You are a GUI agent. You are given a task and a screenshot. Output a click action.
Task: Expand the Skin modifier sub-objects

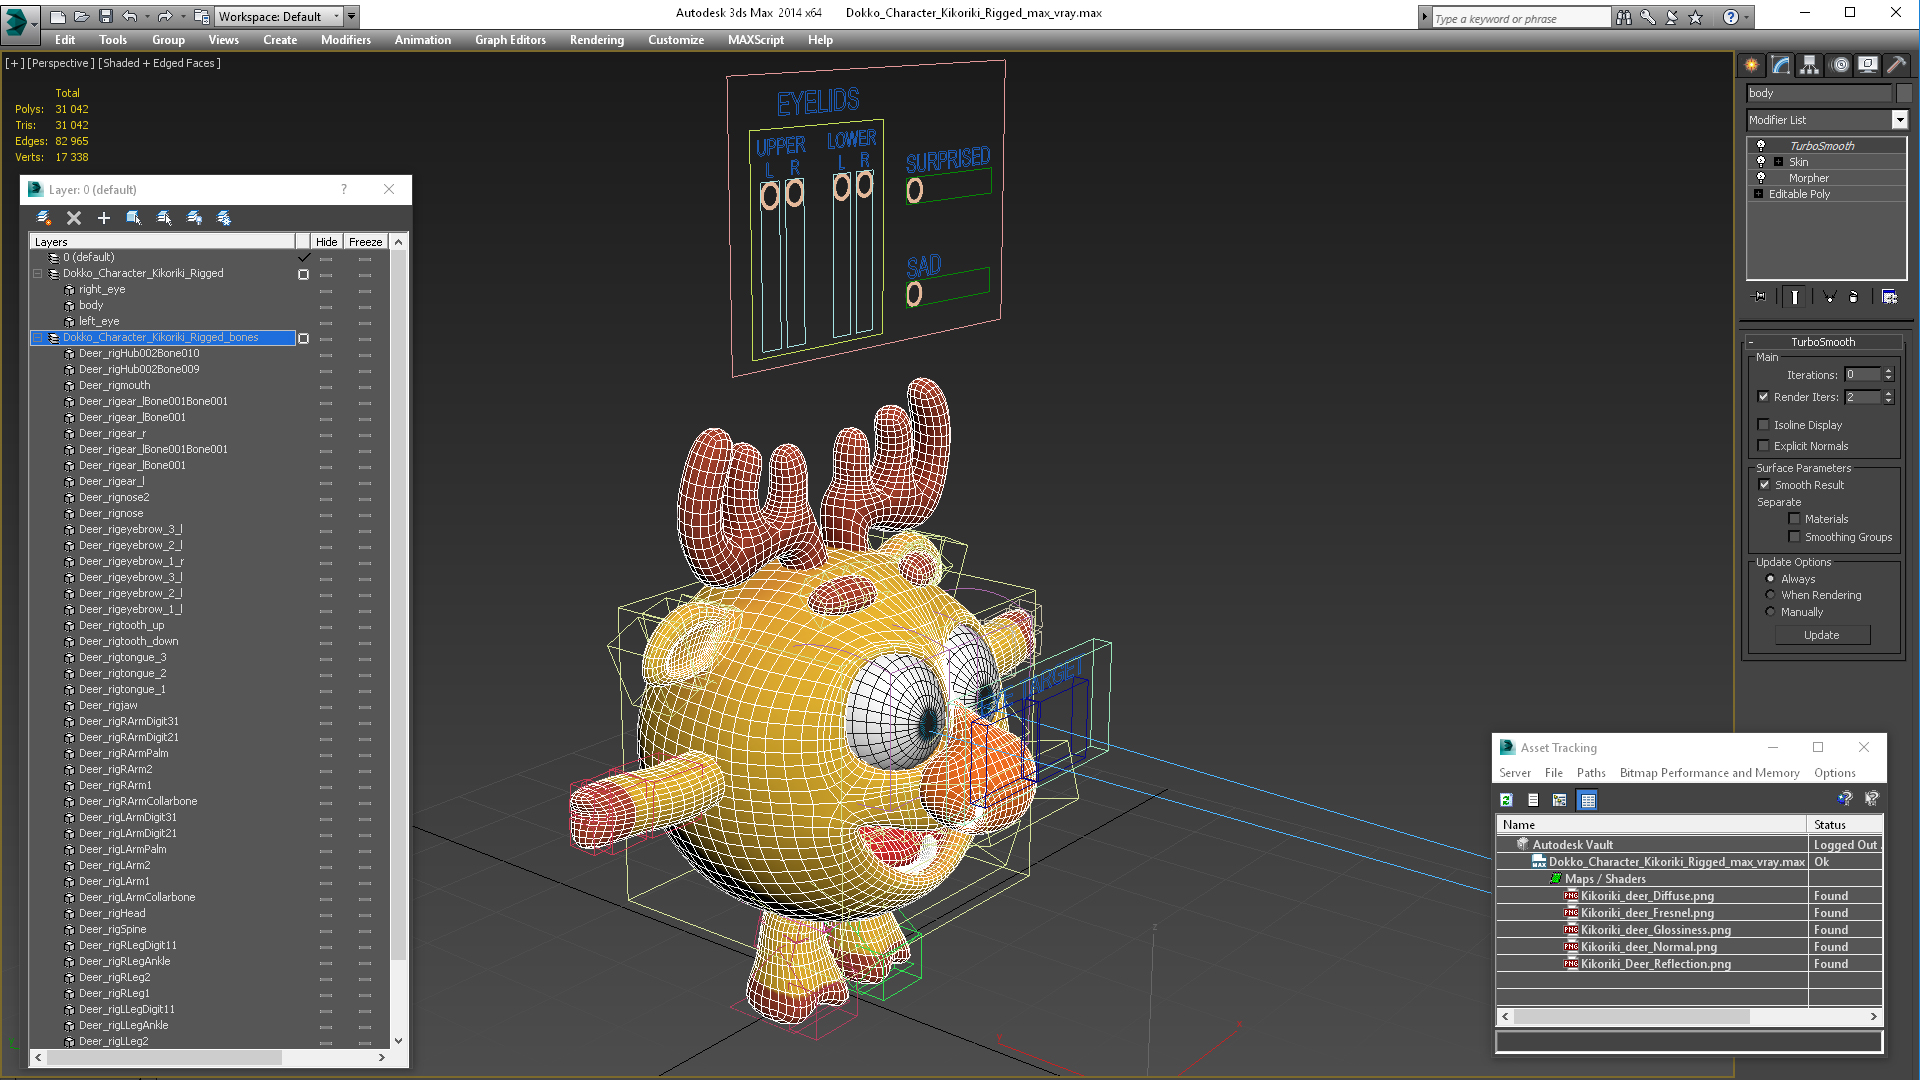point(1778,161)
